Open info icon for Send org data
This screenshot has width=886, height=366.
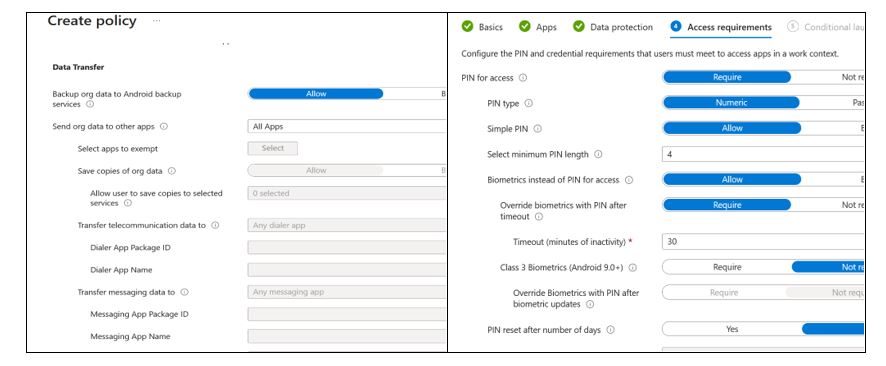(x=164, y=127)
